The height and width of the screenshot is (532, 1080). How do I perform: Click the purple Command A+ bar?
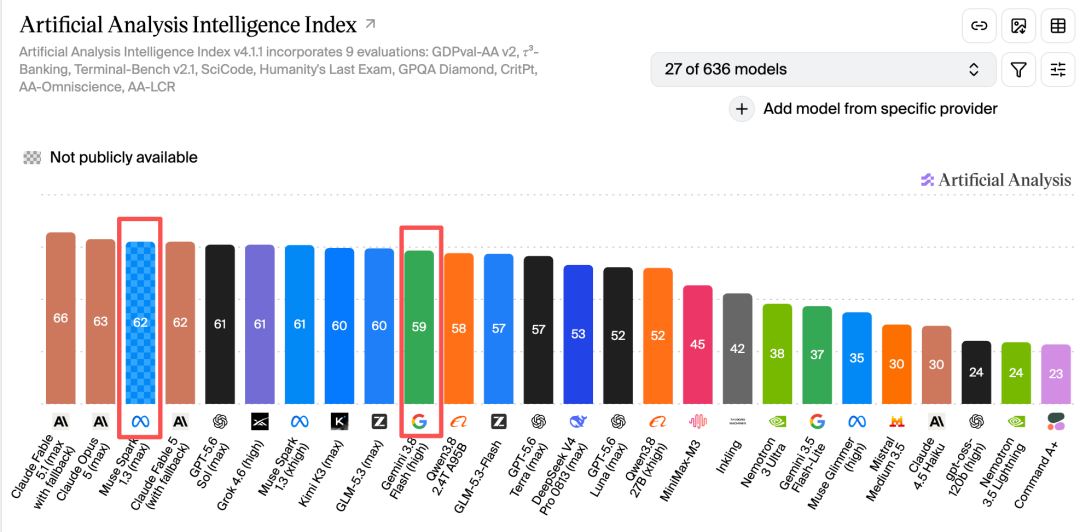click(1056, 374)
